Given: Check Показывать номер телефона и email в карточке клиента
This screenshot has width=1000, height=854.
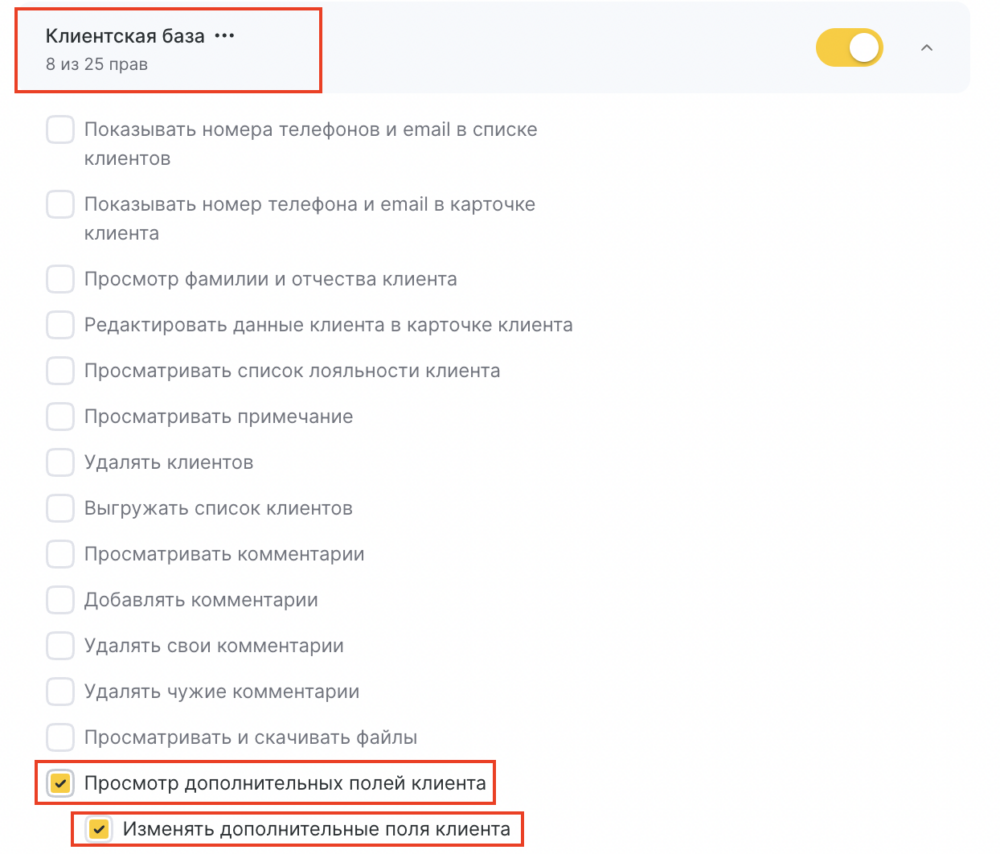Looking at the screenshot, I should (60, 205).
